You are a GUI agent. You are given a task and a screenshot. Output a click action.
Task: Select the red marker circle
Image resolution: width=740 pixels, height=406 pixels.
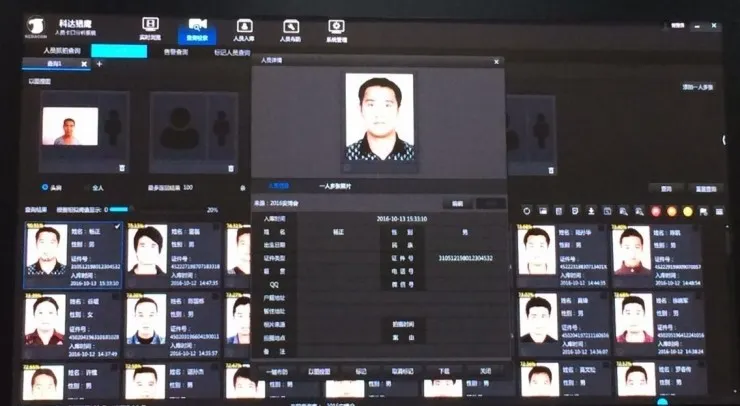coord(656,211)
